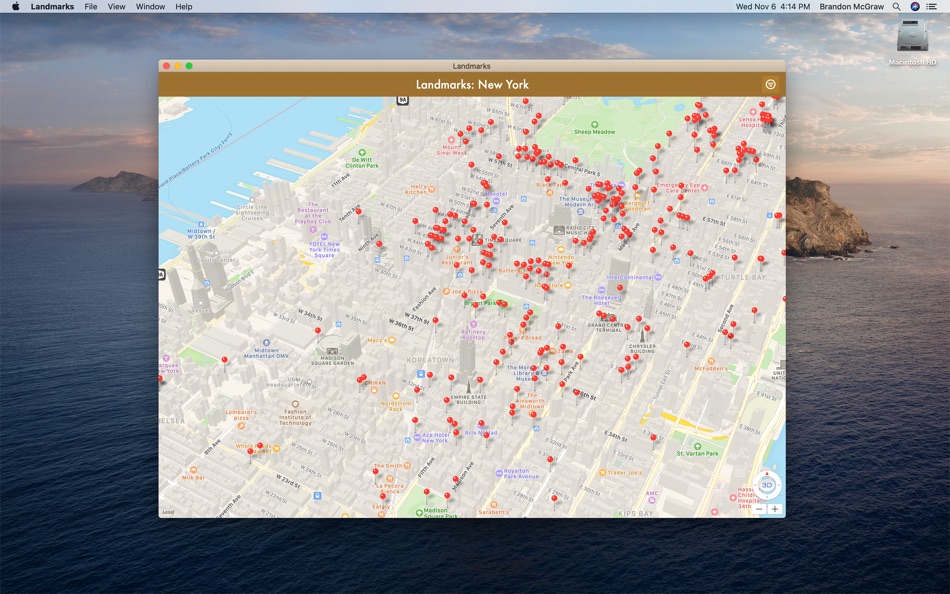Open the Help menu
Image resolution: width=950 pixels, height=594 pixels.
click(184, 7)
